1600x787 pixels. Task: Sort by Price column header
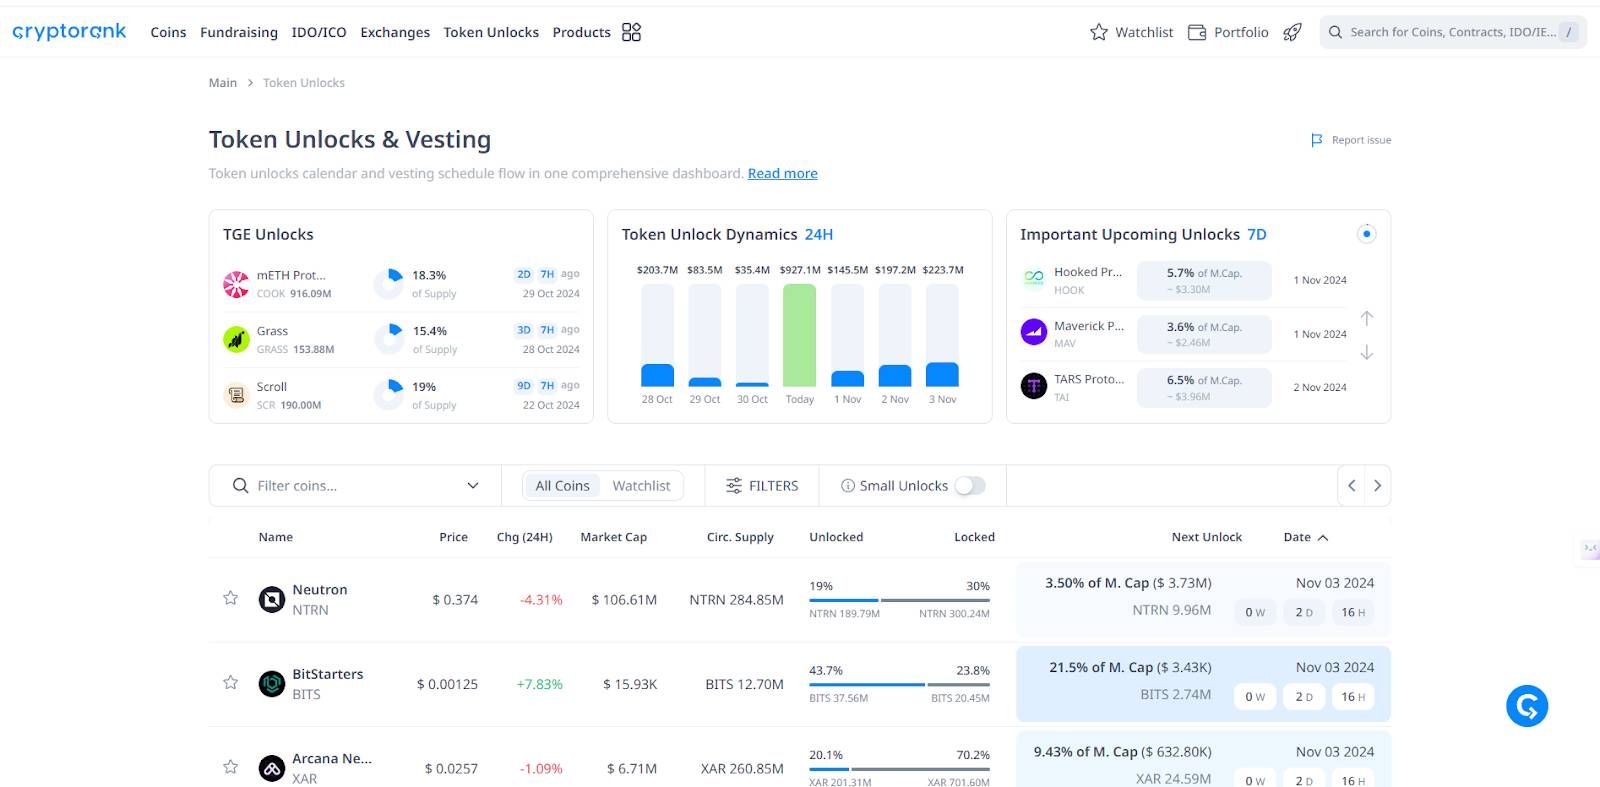453,537
